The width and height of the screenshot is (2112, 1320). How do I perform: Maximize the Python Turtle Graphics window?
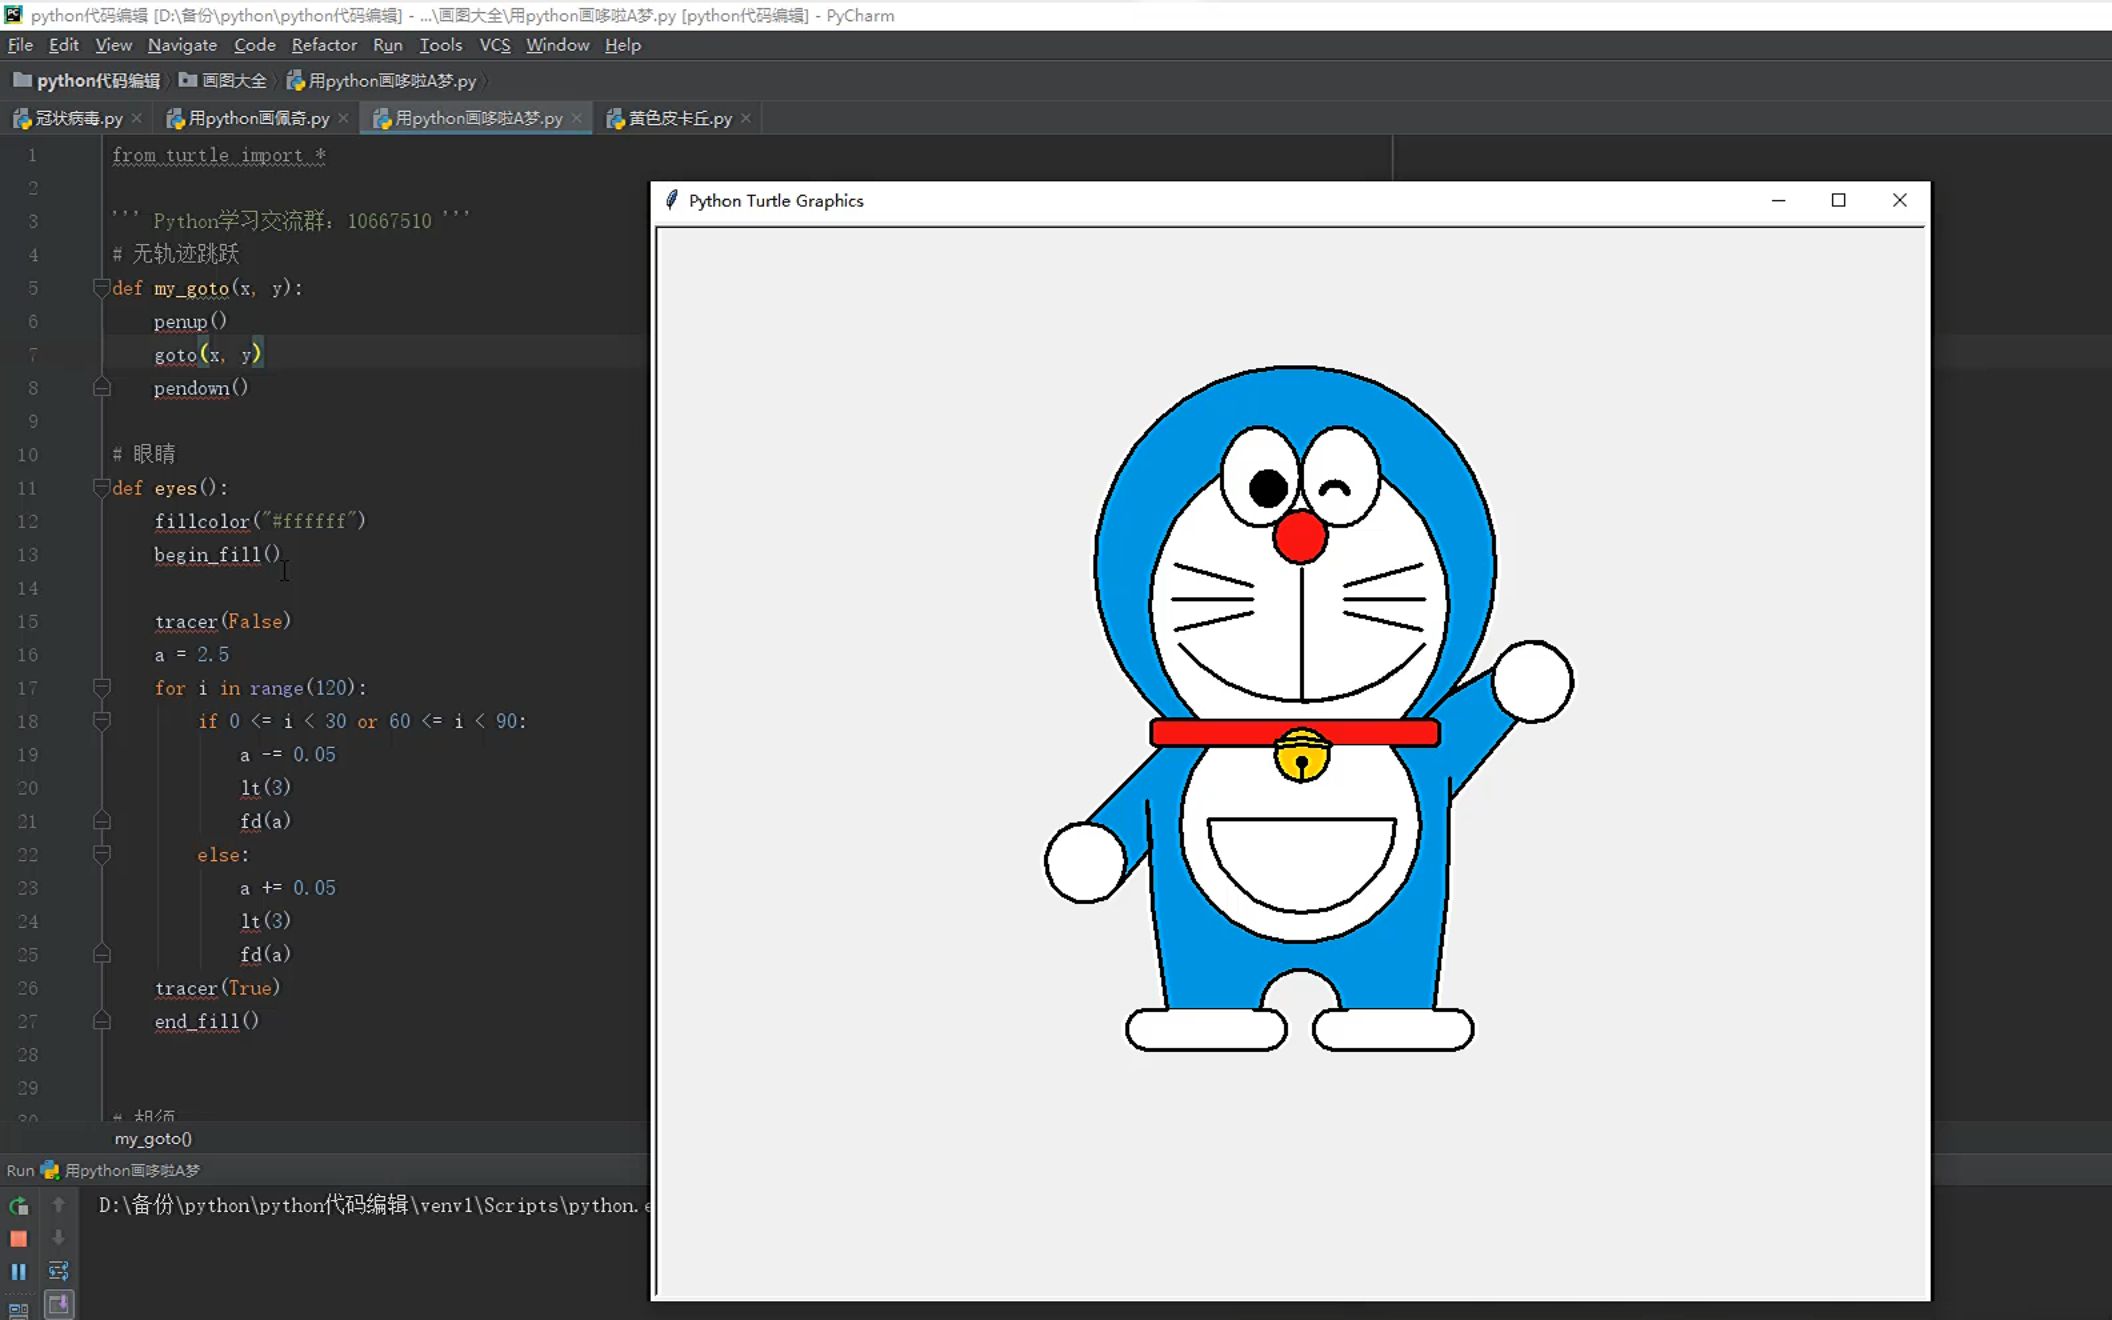pyautogui.click(x=1838, y=200)
